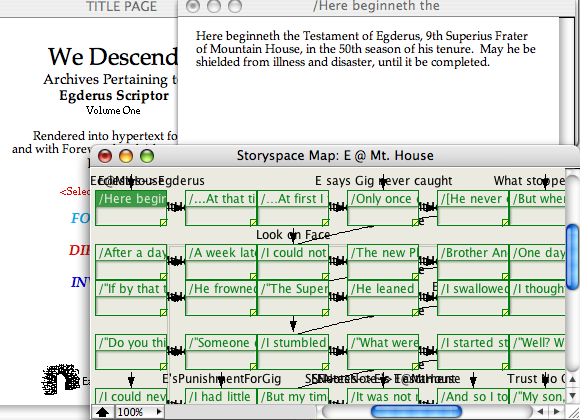Image resolution: width=580 pixels, height=420 pixels.
Task: Click the scroll-right arrow of the horizontal scrollbar
Action: (x=557, y=411)
